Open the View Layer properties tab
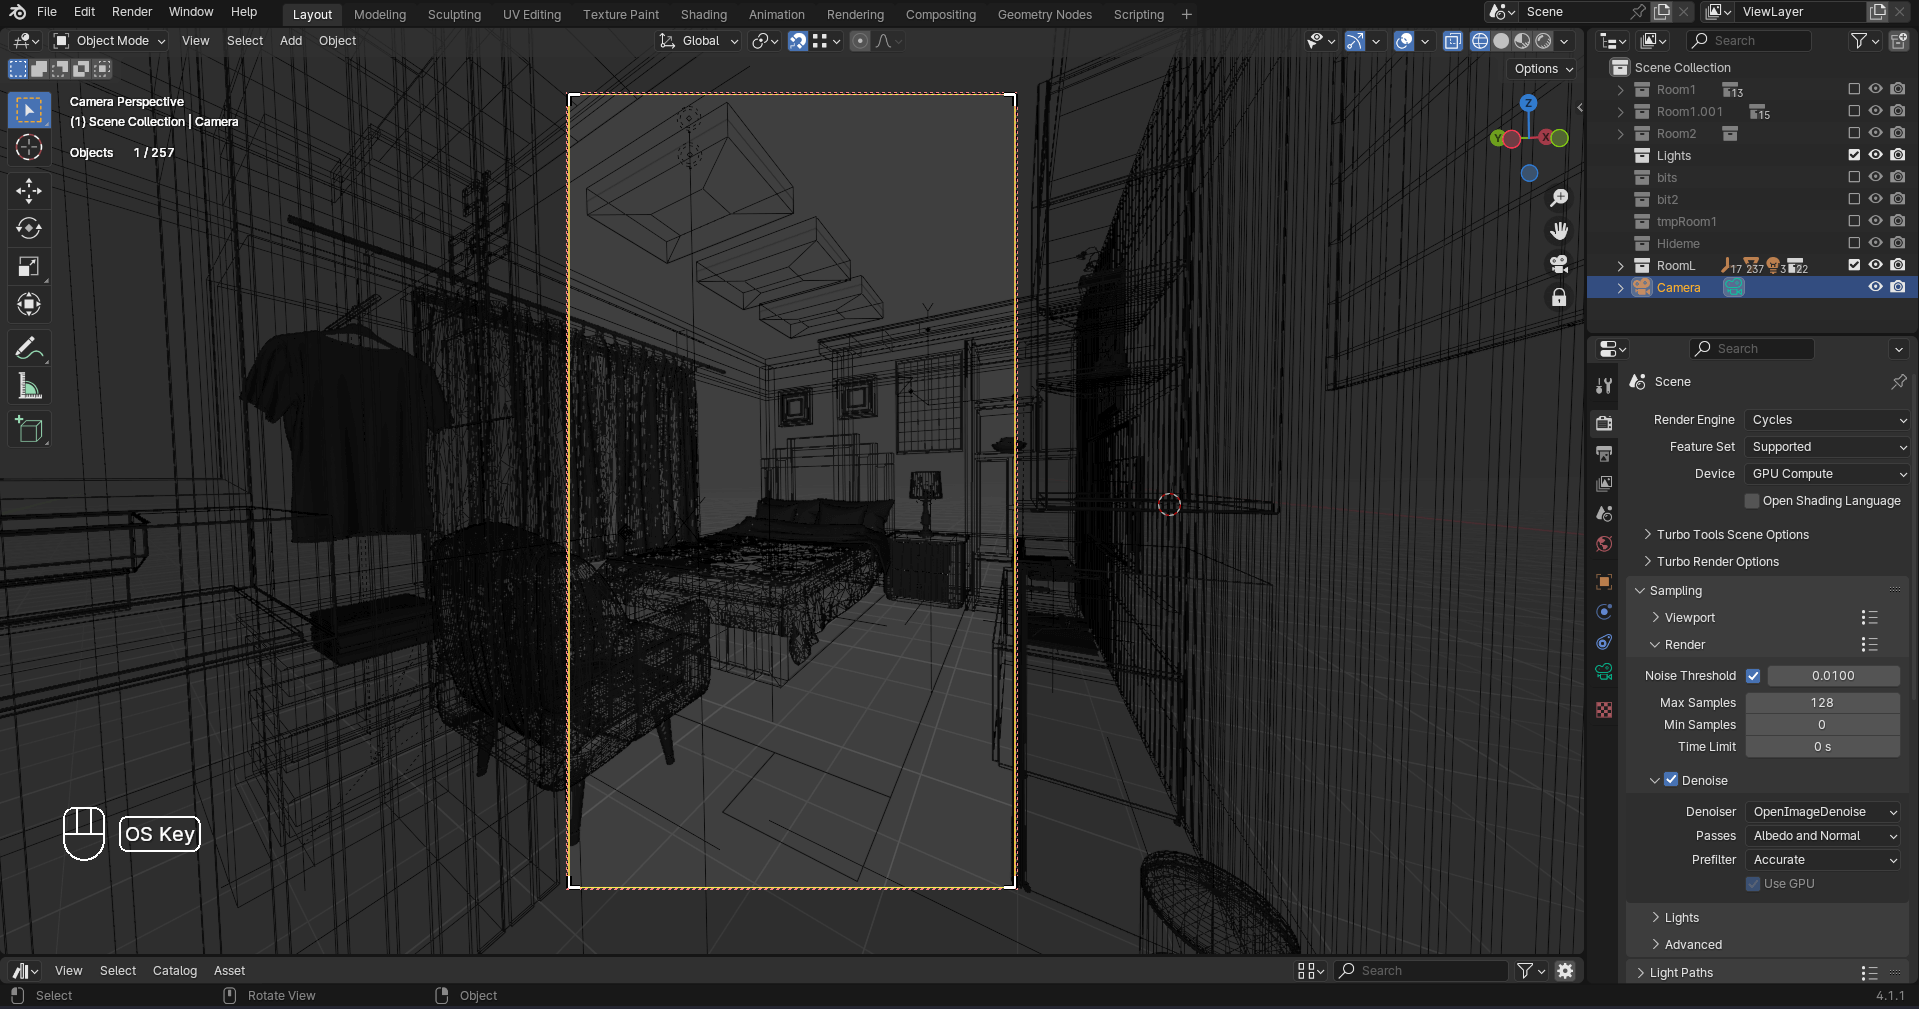The height and width of the screenshot is (1009, 1919). pos(1604,484)
